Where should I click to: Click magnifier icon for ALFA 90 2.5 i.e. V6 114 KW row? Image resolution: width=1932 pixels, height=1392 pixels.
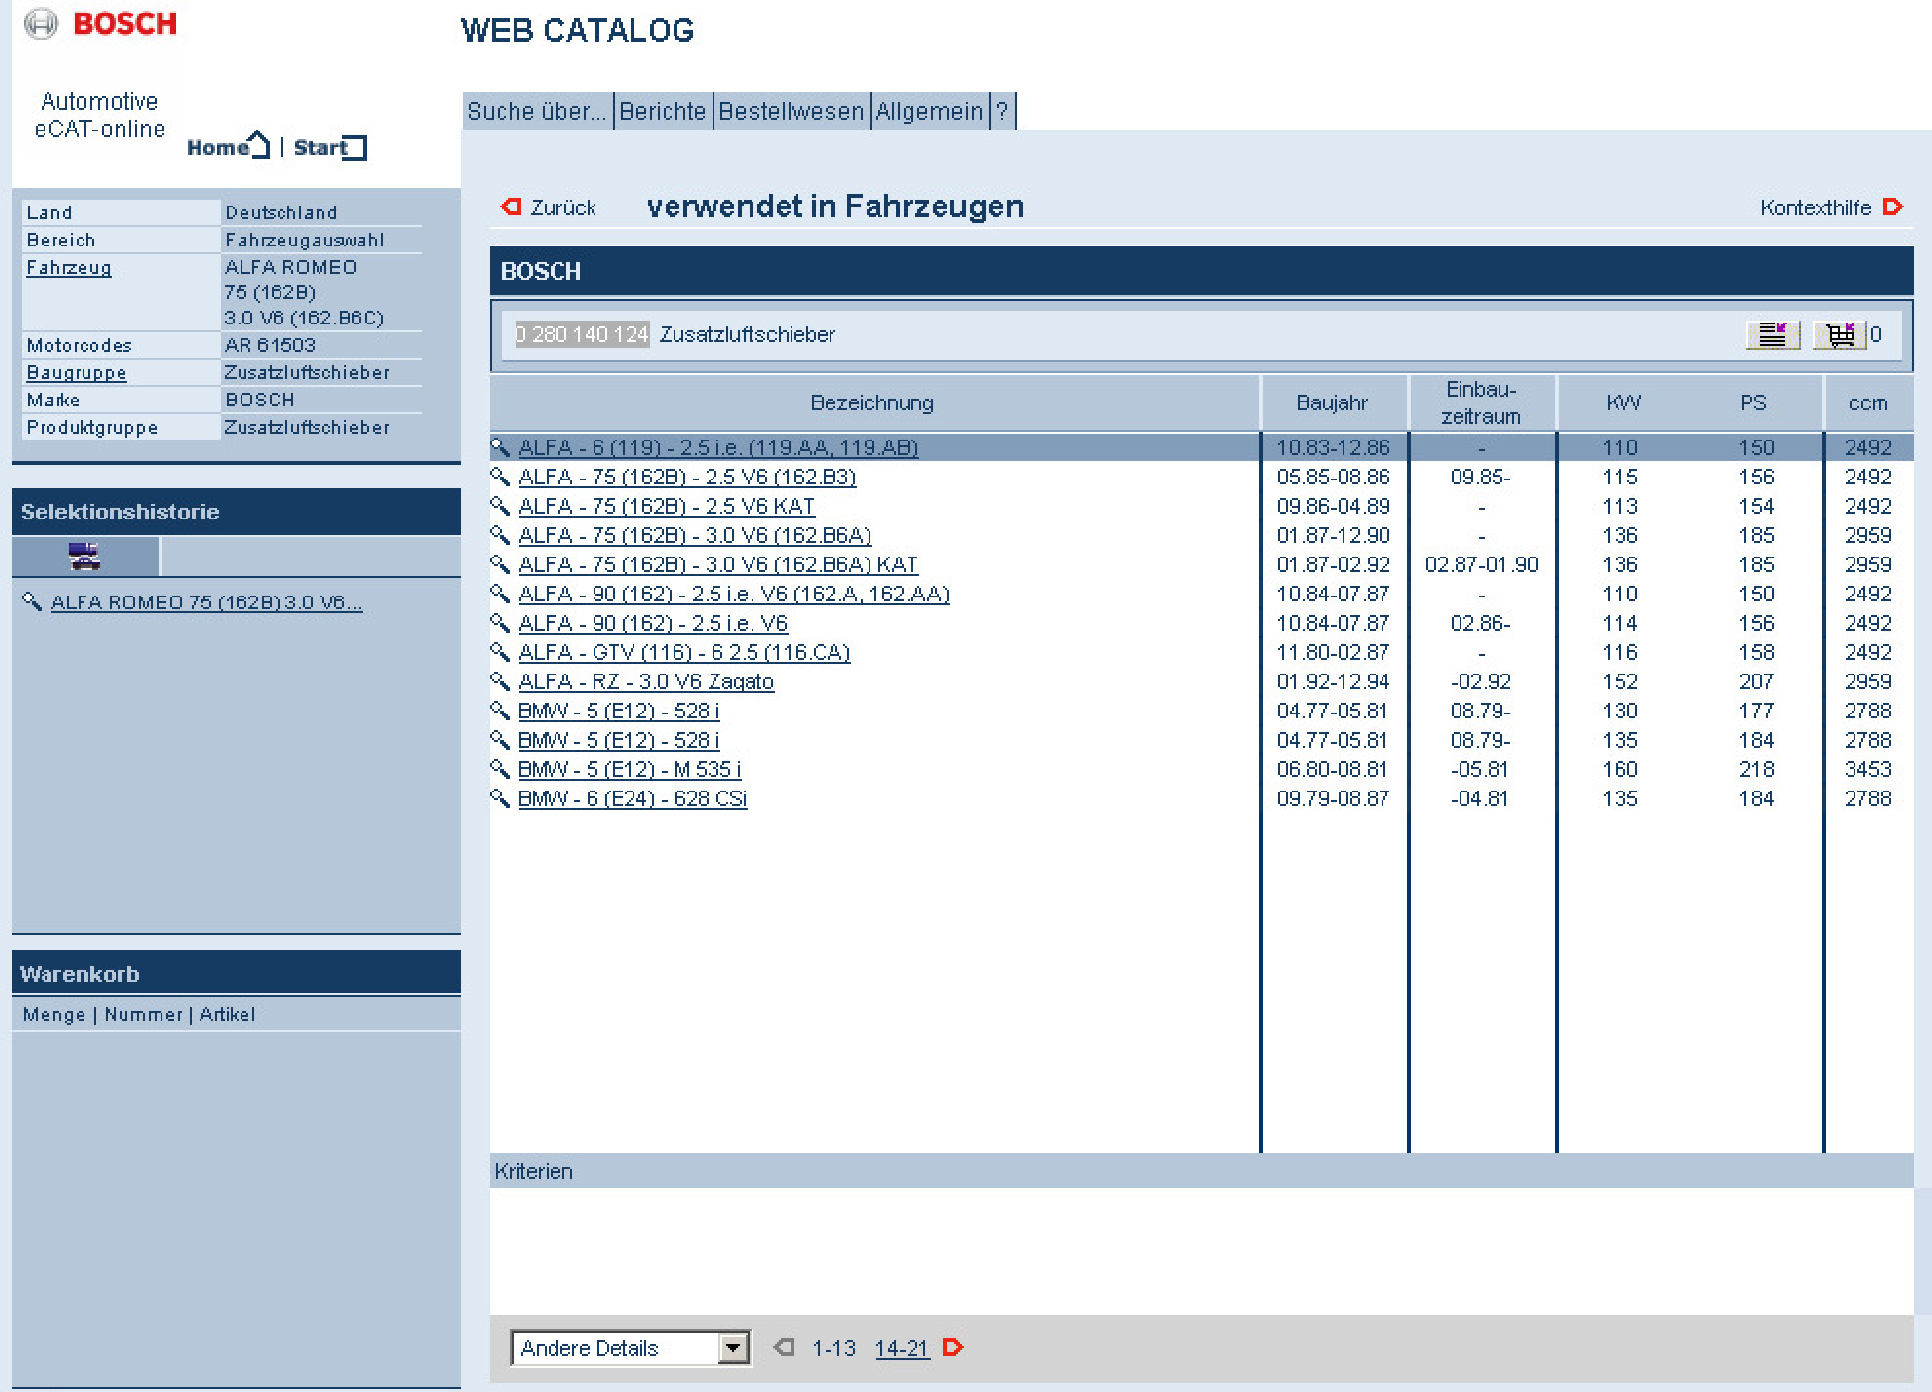click(500, 623)
